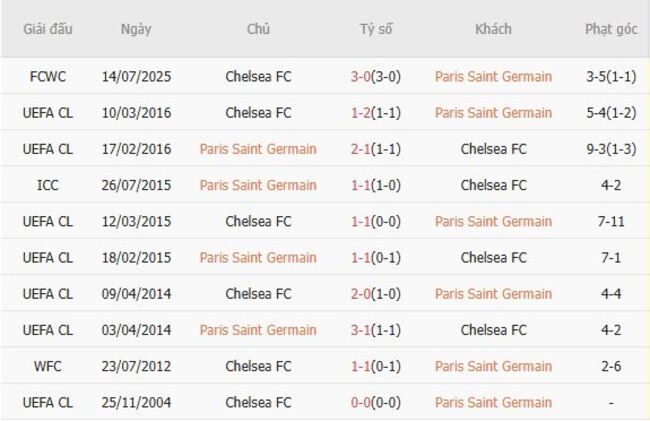Click the "Giải đấu" column header
Screen dimensions: 650x421
[x=48, y=29]
